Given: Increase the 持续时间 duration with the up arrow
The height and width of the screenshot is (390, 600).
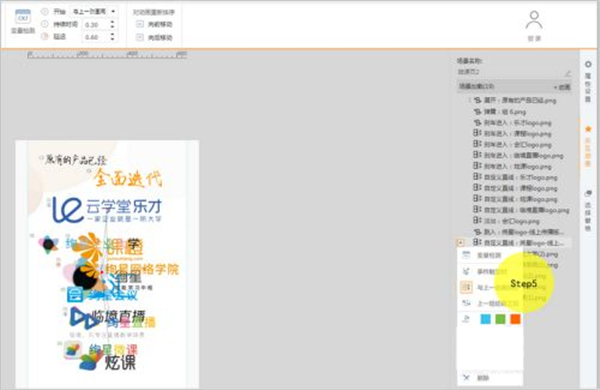Looking at the screenshot, I should 112,22.
